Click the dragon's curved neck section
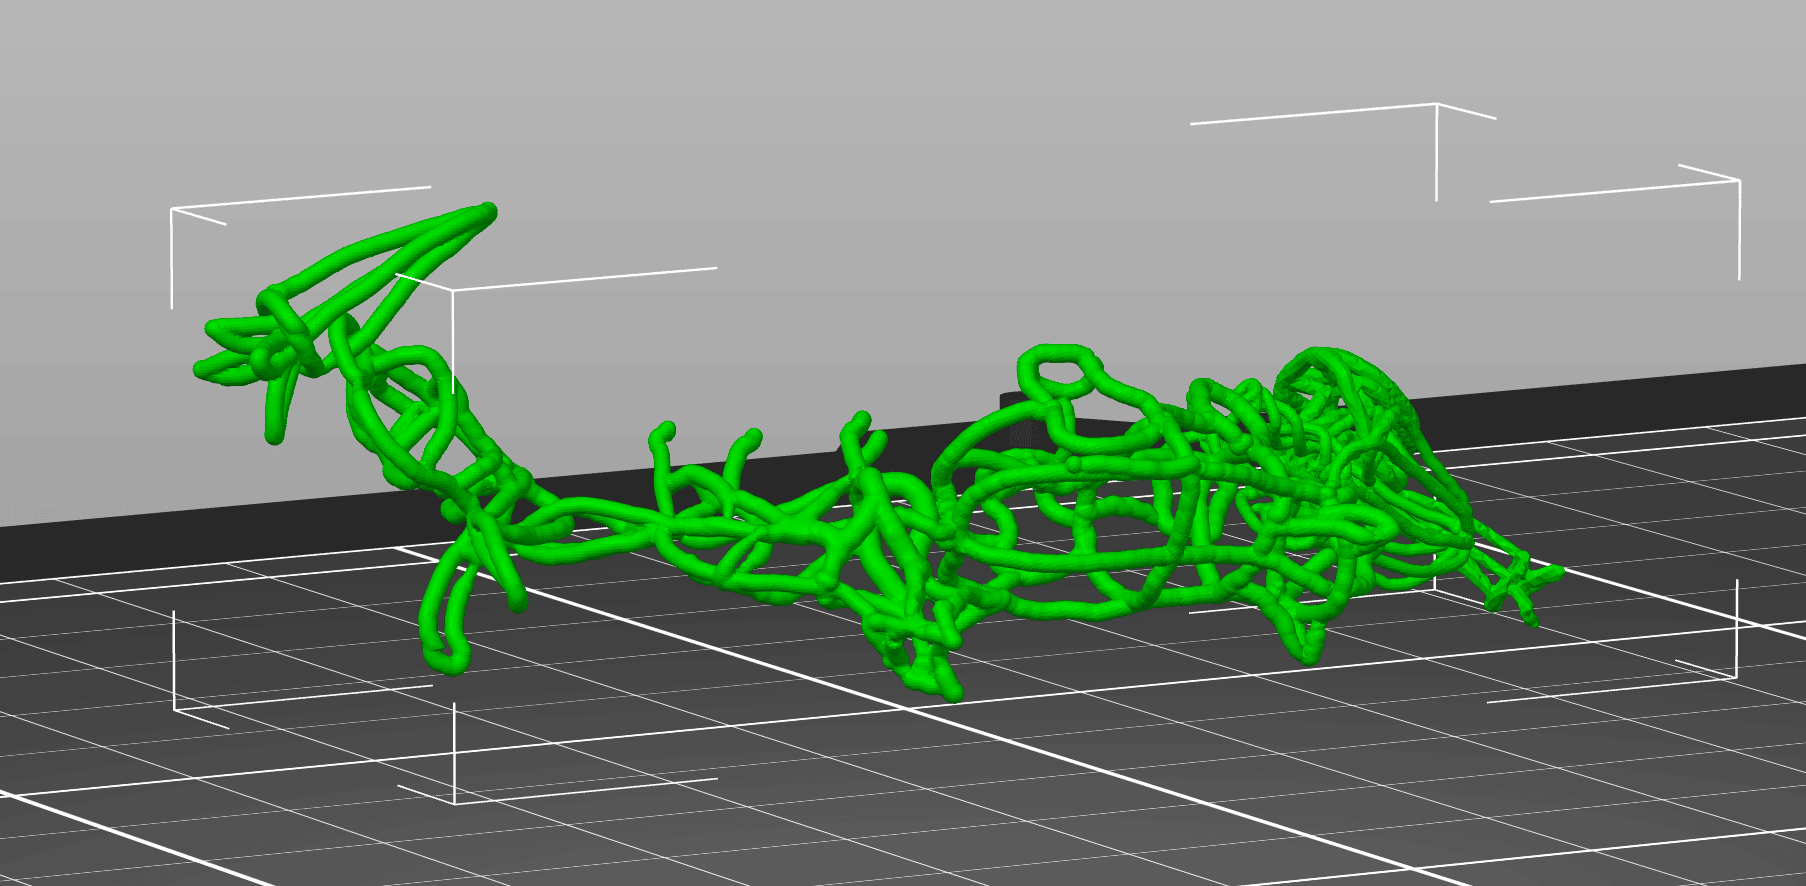 click(x=420, y=420)
